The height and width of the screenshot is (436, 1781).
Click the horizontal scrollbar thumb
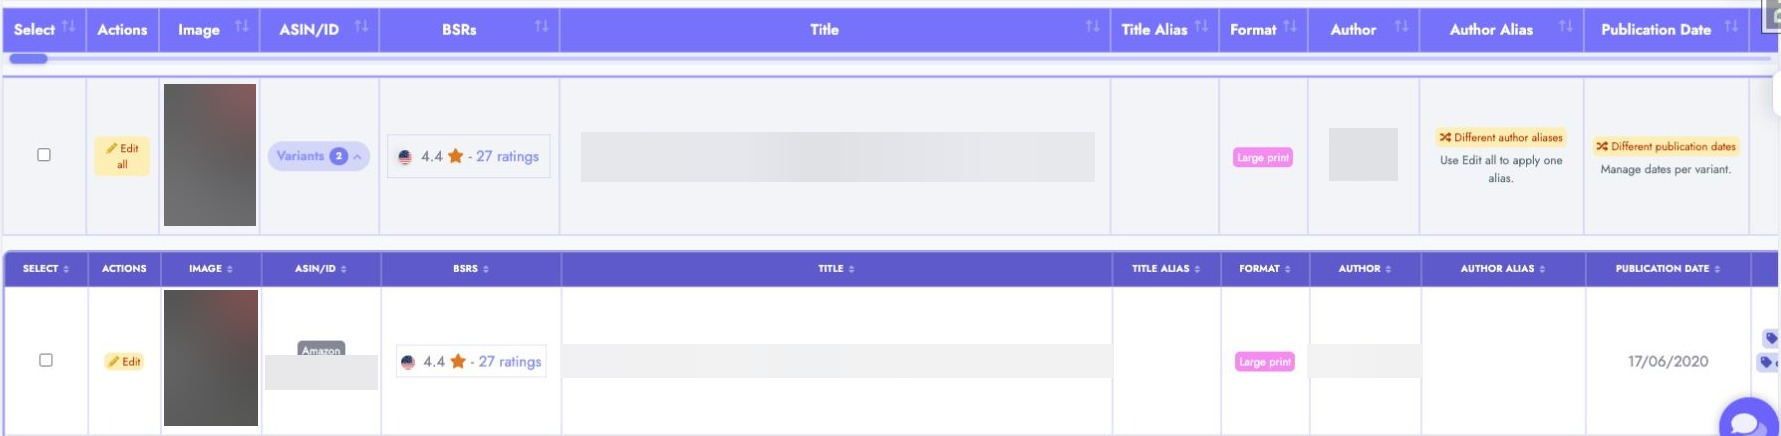coord(28,58)
